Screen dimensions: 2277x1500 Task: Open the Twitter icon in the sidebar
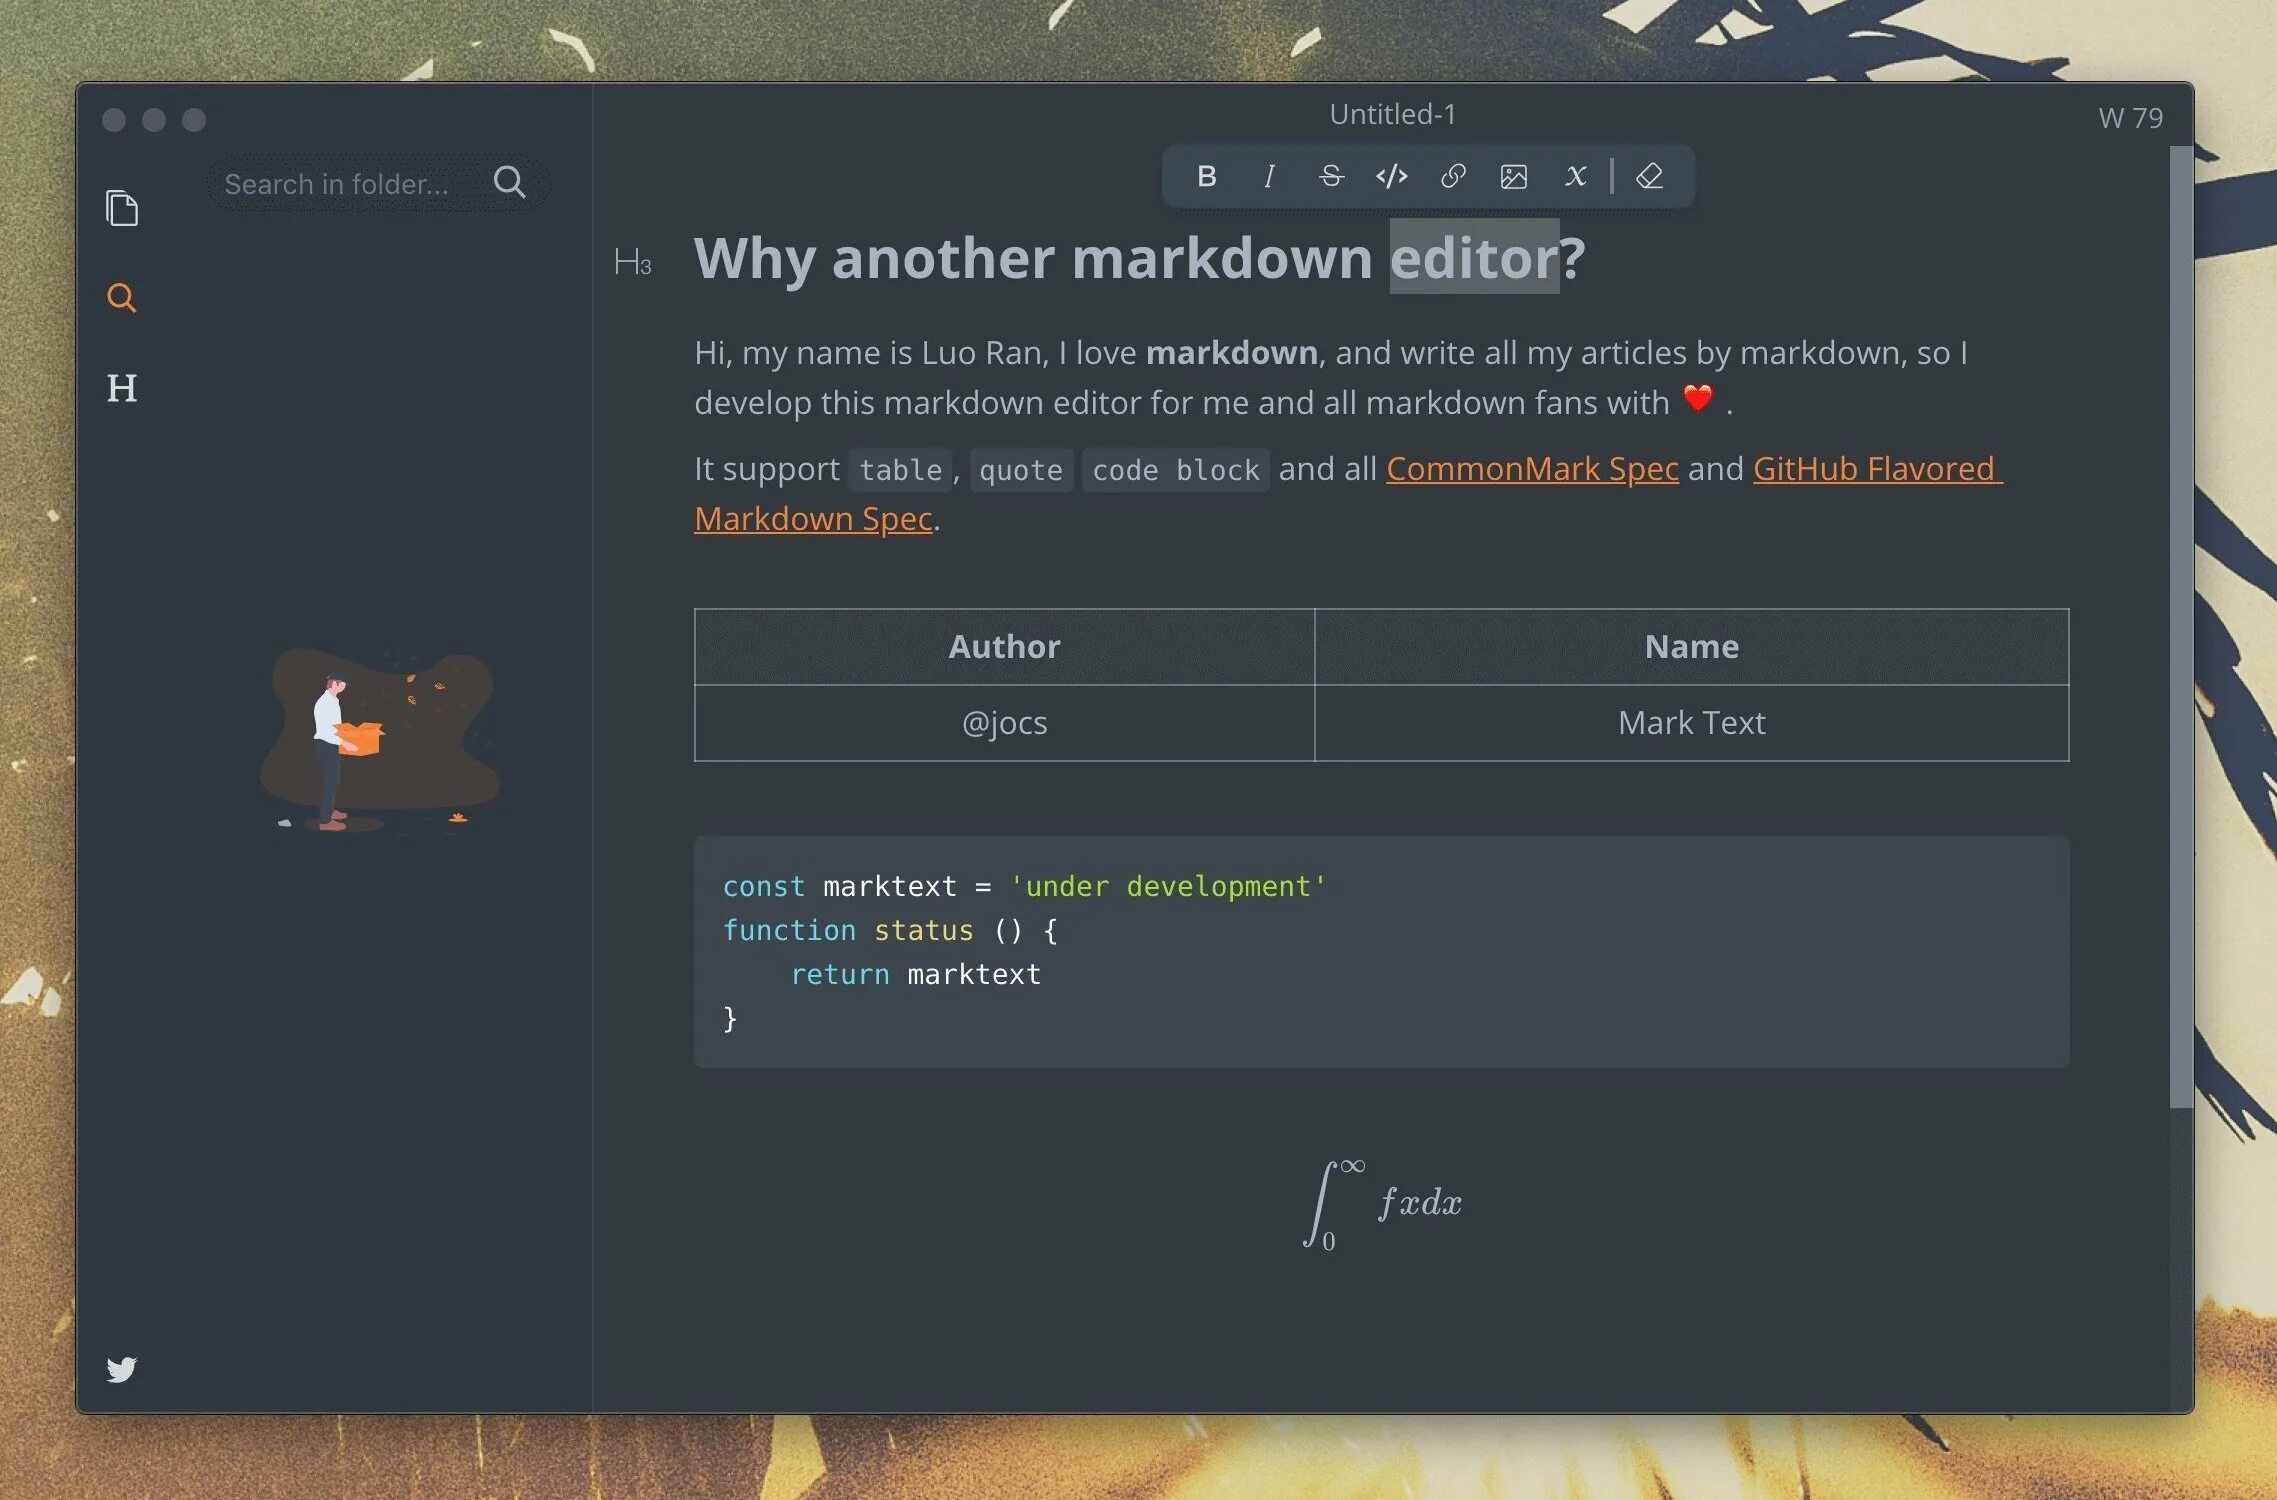122,1368
